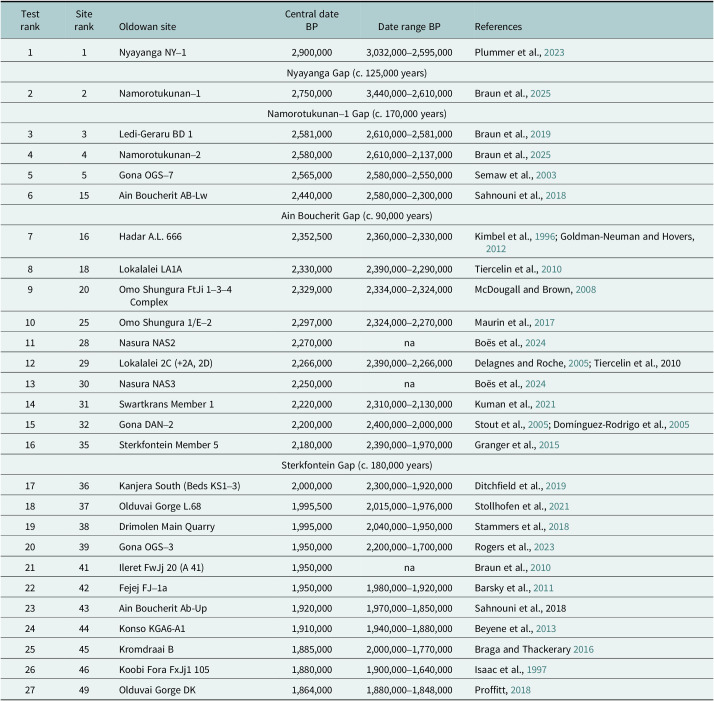This screenshot has height=701, width=714.
Task: Open the 2025 link in the Namorotukunan–1 row
Action: (541, 93)
